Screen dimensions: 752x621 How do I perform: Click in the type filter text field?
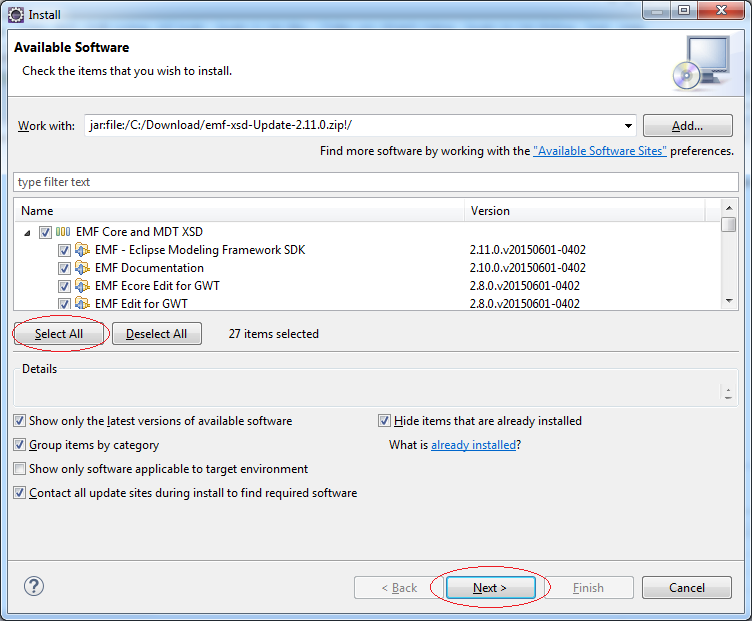[x=376, y=182]
